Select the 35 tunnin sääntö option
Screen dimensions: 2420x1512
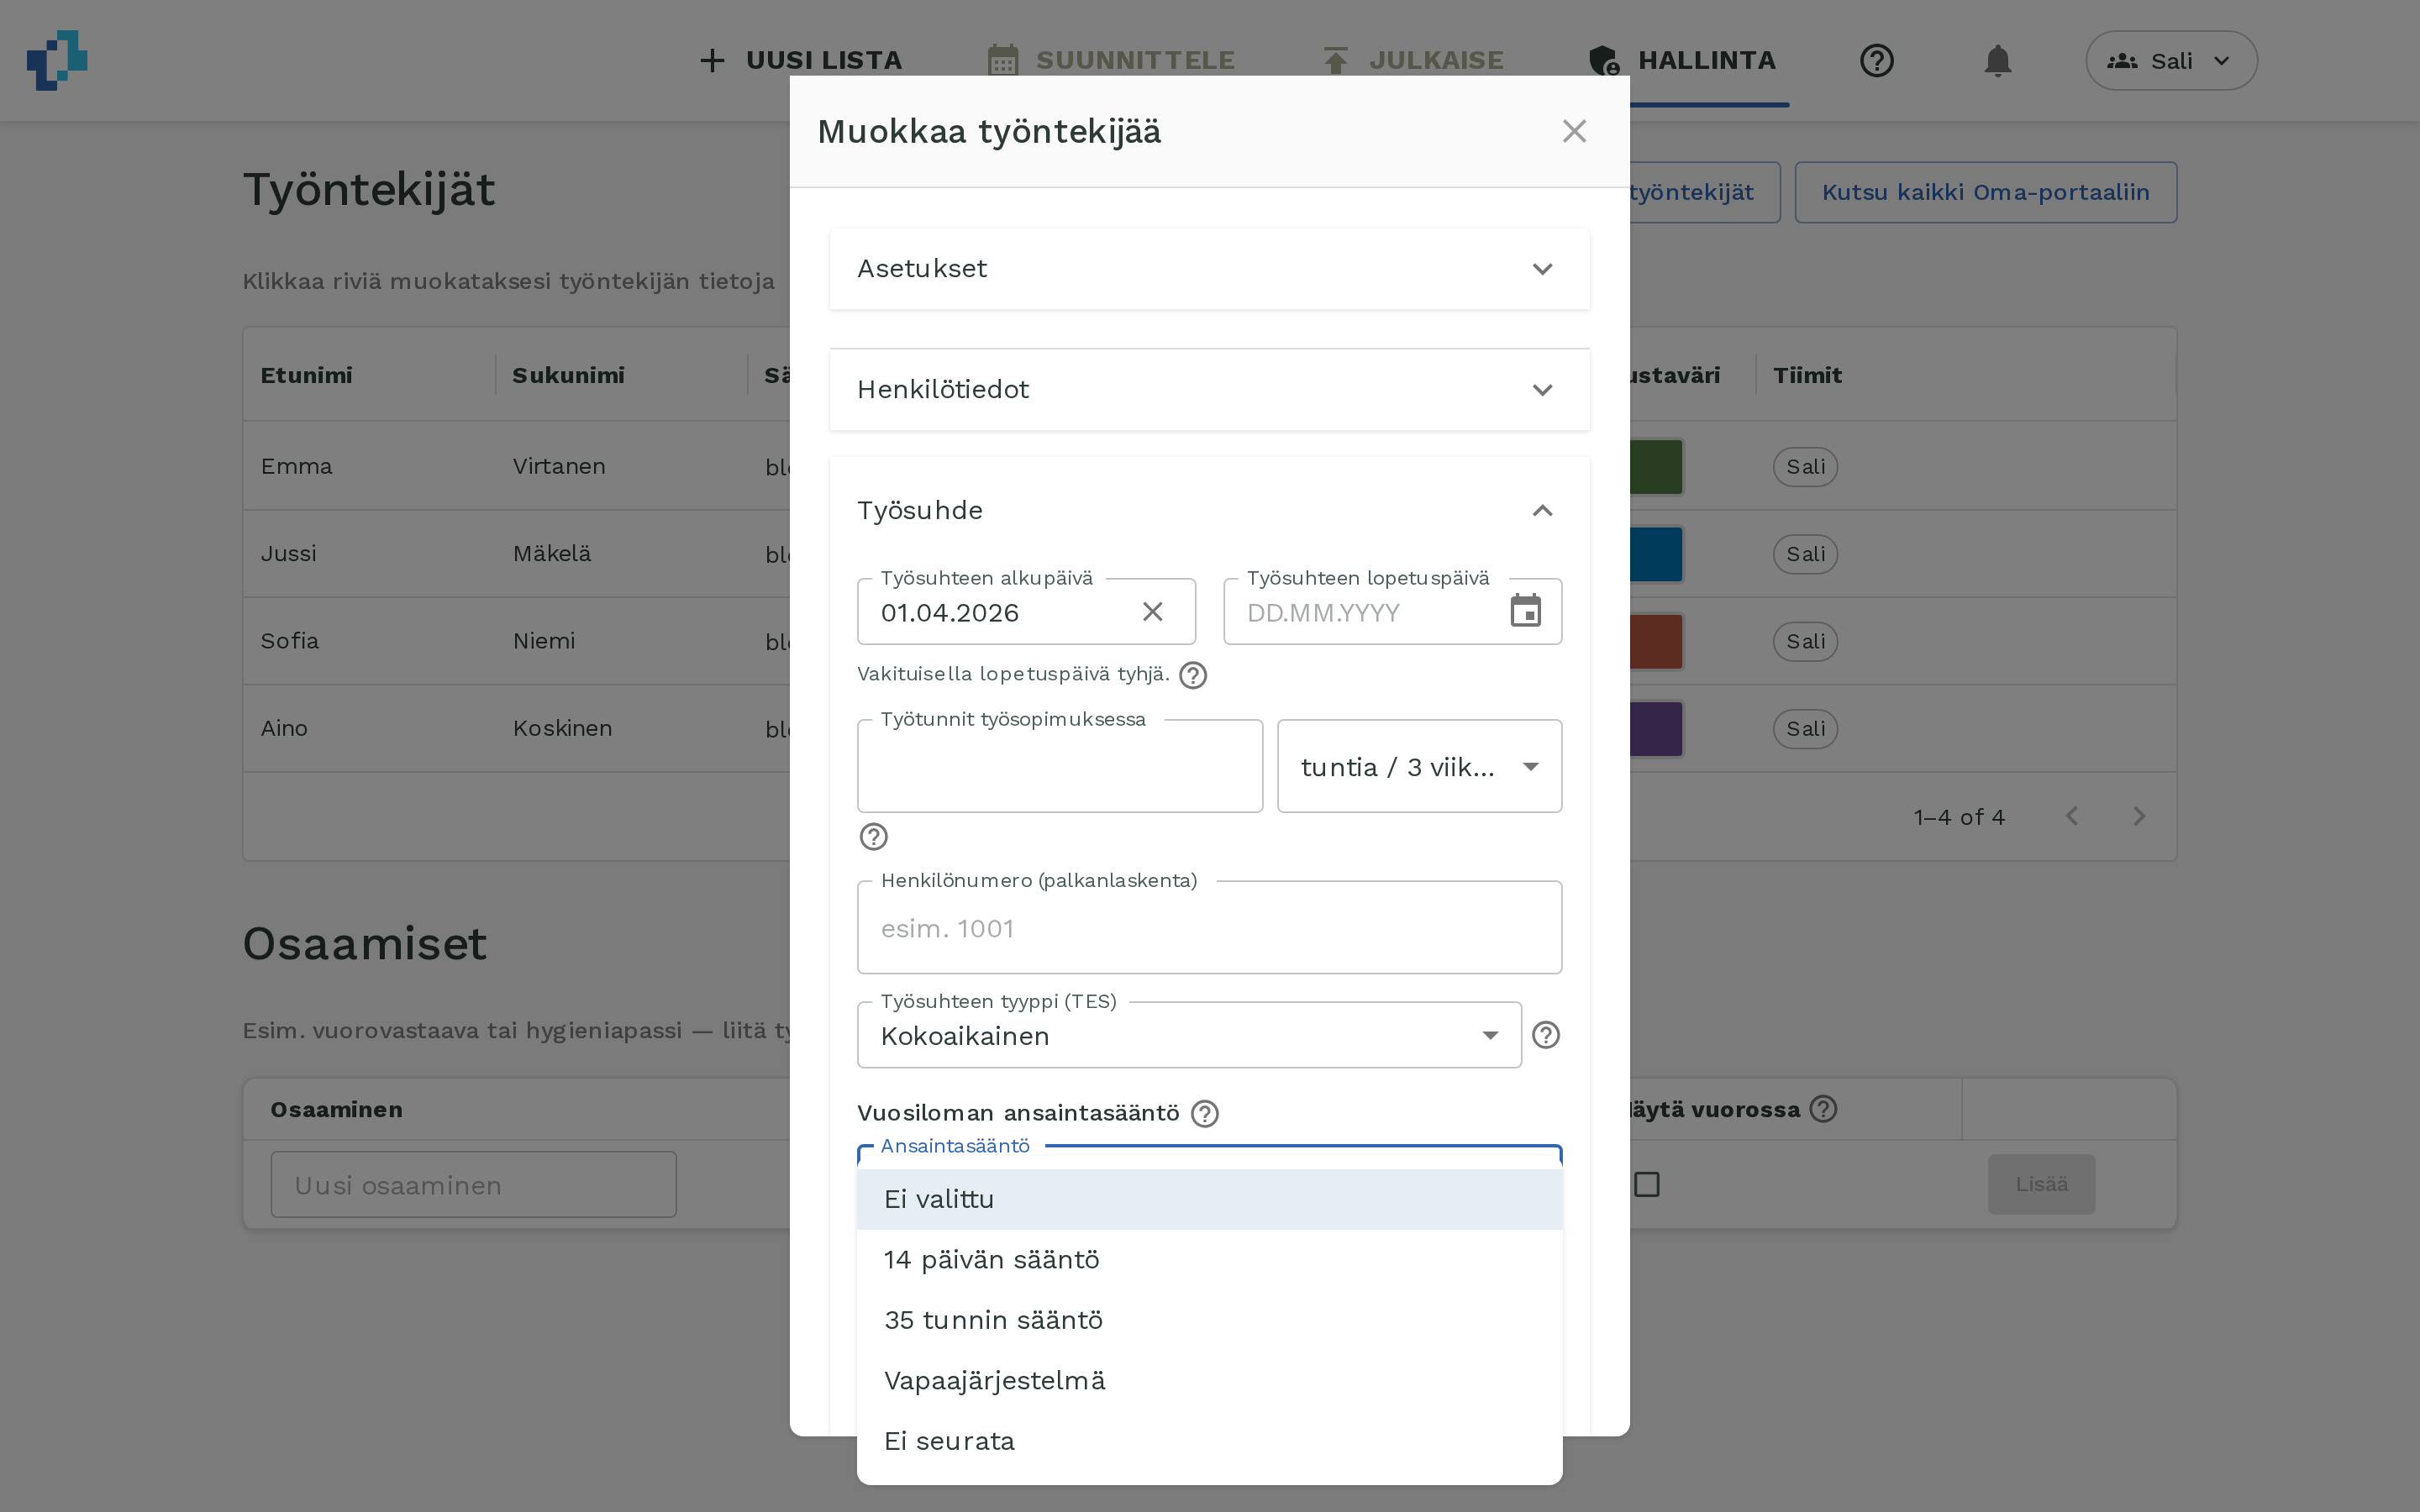pyautogui.click(x=1209, y=1320)
